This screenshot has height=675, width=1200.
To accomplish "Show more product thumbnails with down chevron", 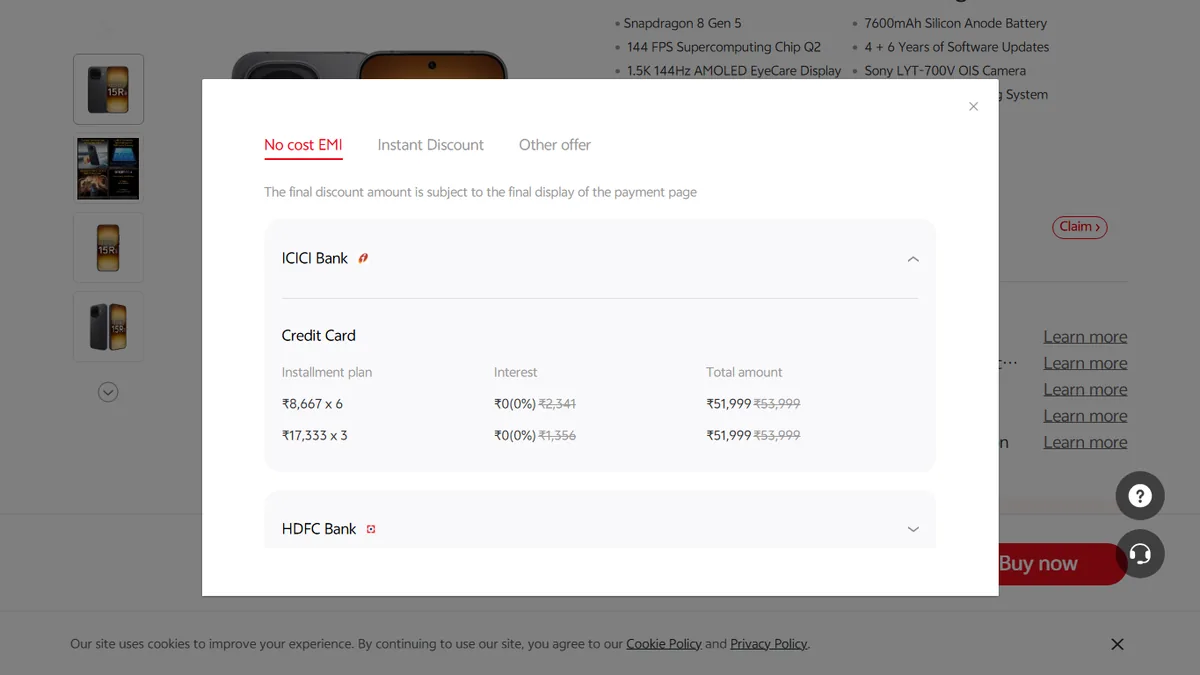I will [x=108, y=392].
